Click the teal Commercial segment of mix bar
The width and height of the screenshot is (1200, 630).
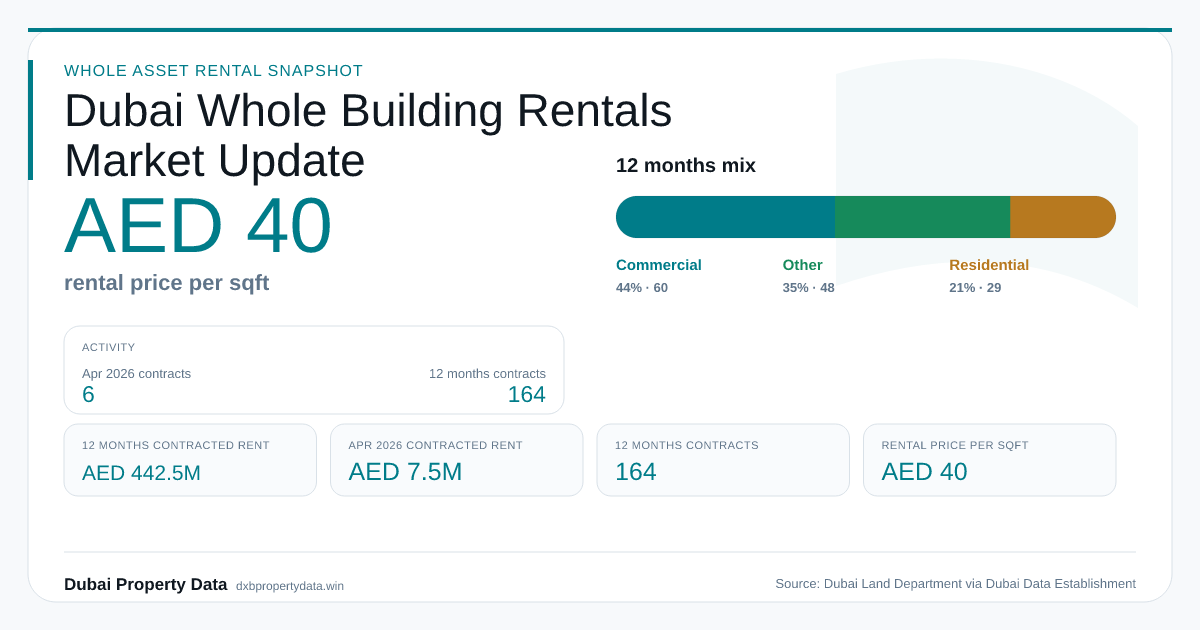click(x=726, y=217)
